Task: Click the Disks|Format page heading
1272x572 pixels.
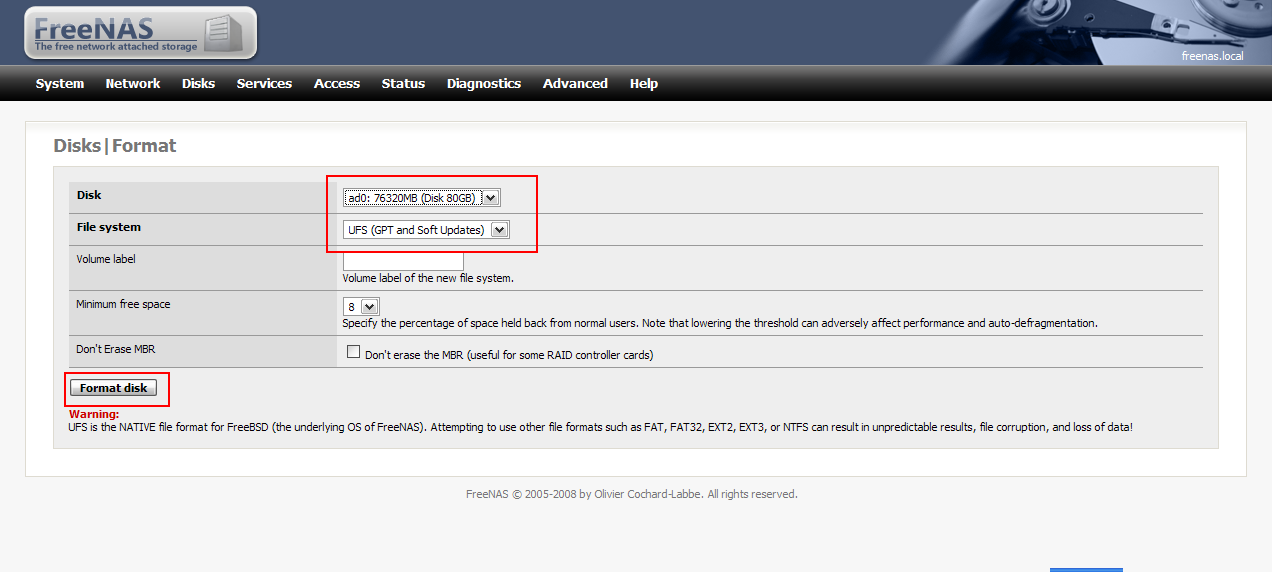Action: pos(115,146)
